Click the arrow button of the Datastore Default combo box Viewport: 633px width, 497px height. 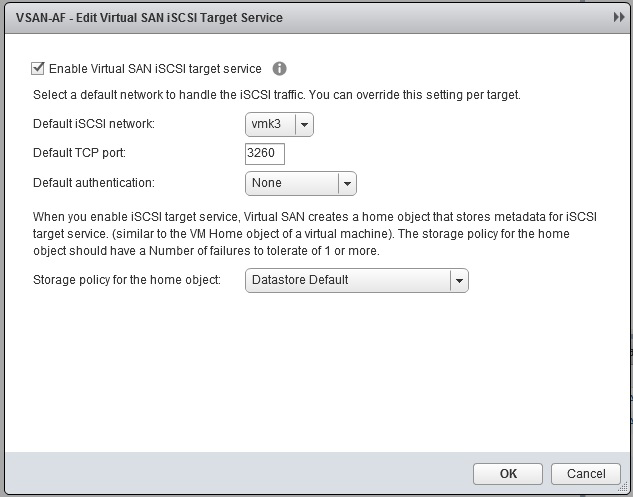pos(459,280)
